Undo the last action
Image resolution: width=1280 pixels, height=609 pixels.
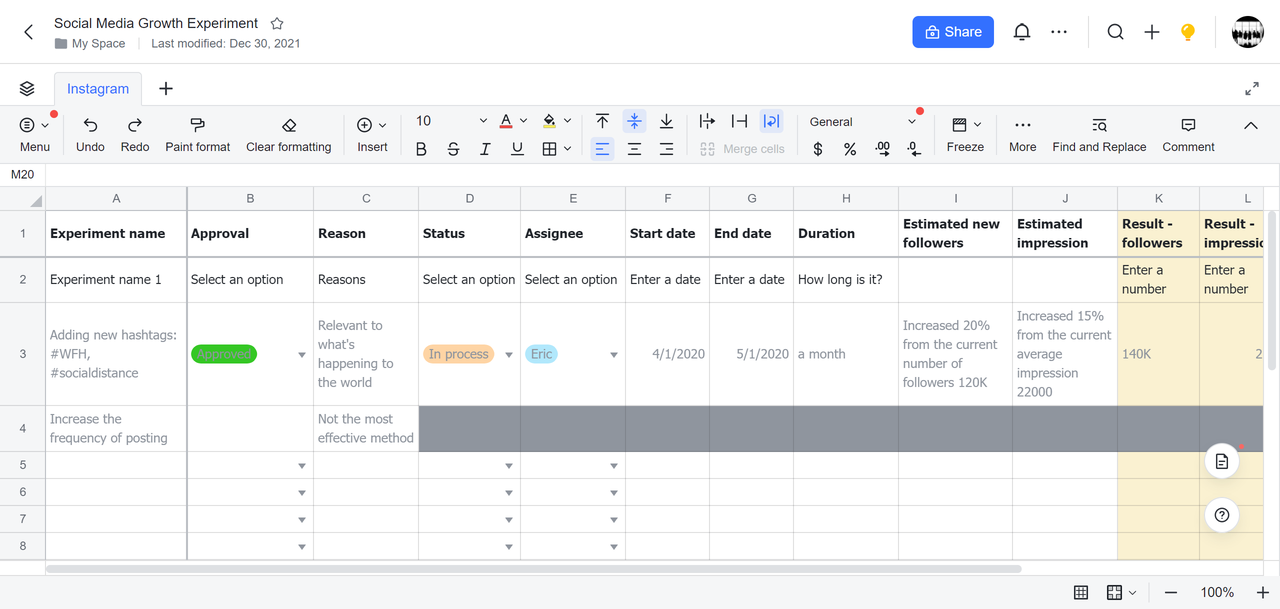90,134
